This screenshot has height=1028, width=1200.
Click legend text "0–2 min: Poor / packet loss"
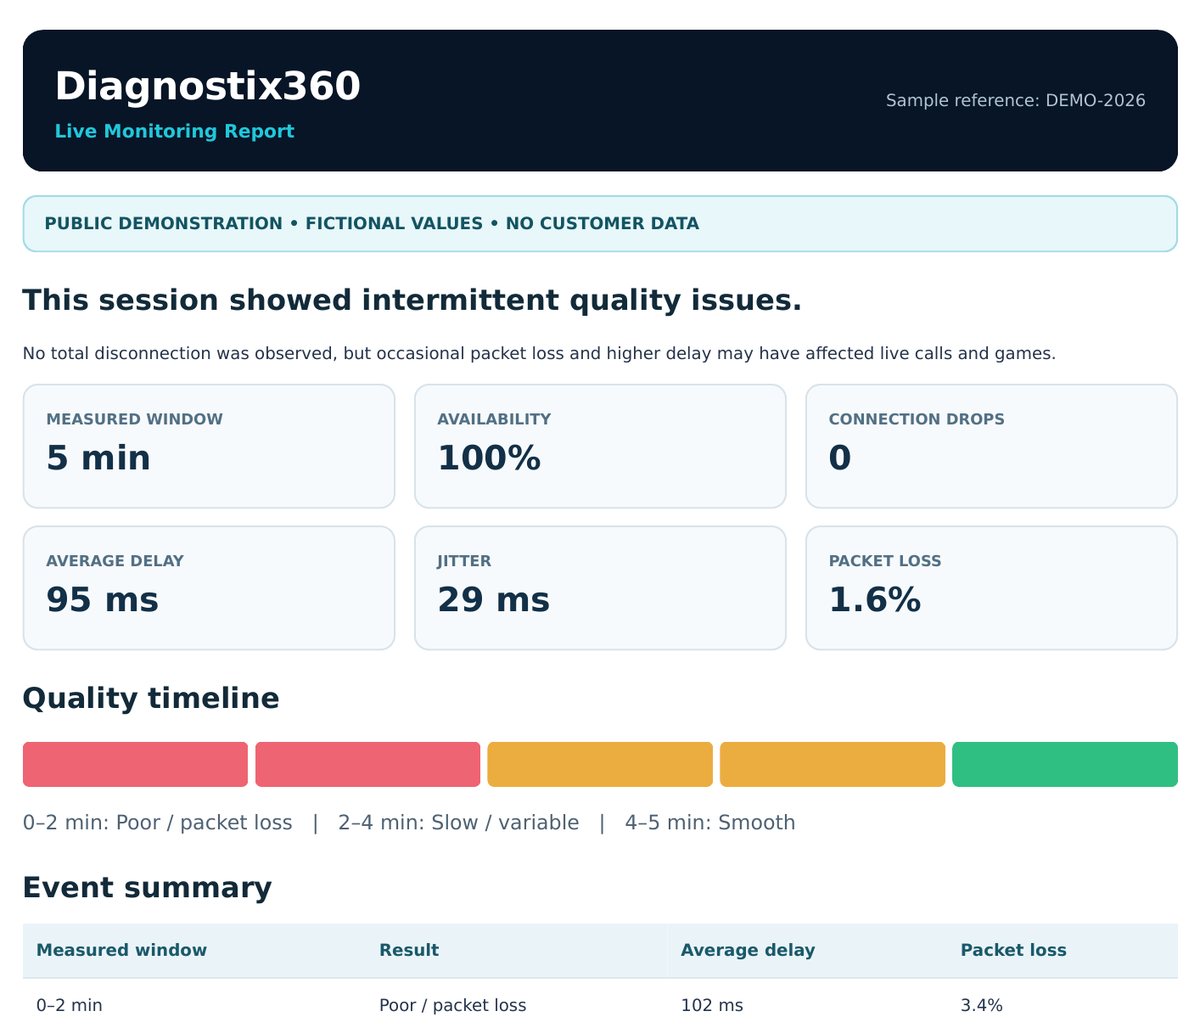click(x=158, y=823)
